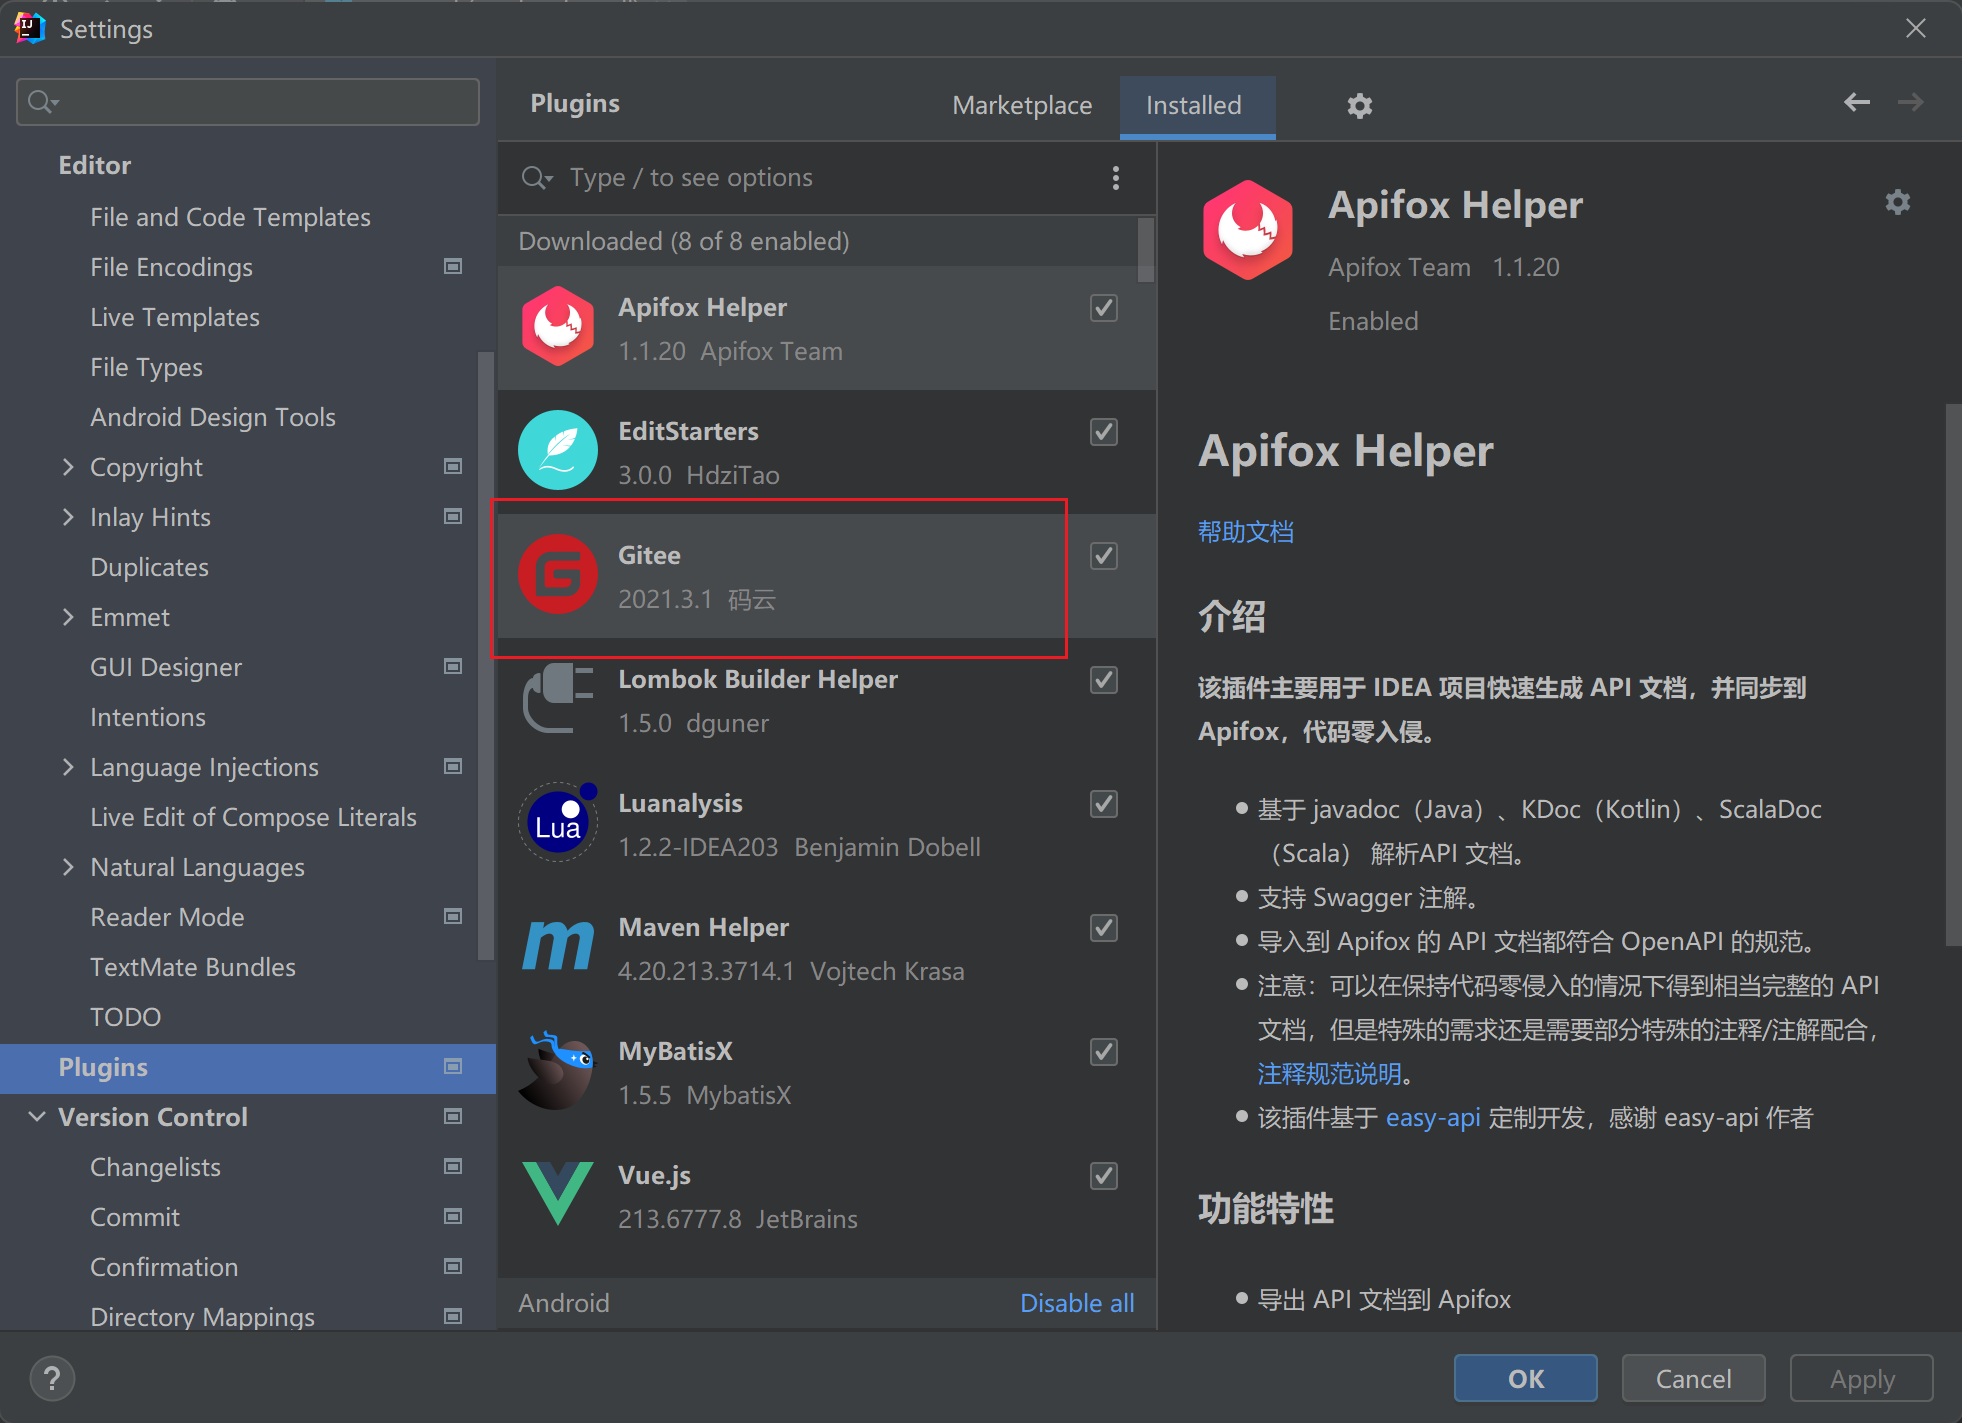This screenshot has height=1423, width=1962.
Task: Open the TODO settings entry
Action: click(125, 1017)
